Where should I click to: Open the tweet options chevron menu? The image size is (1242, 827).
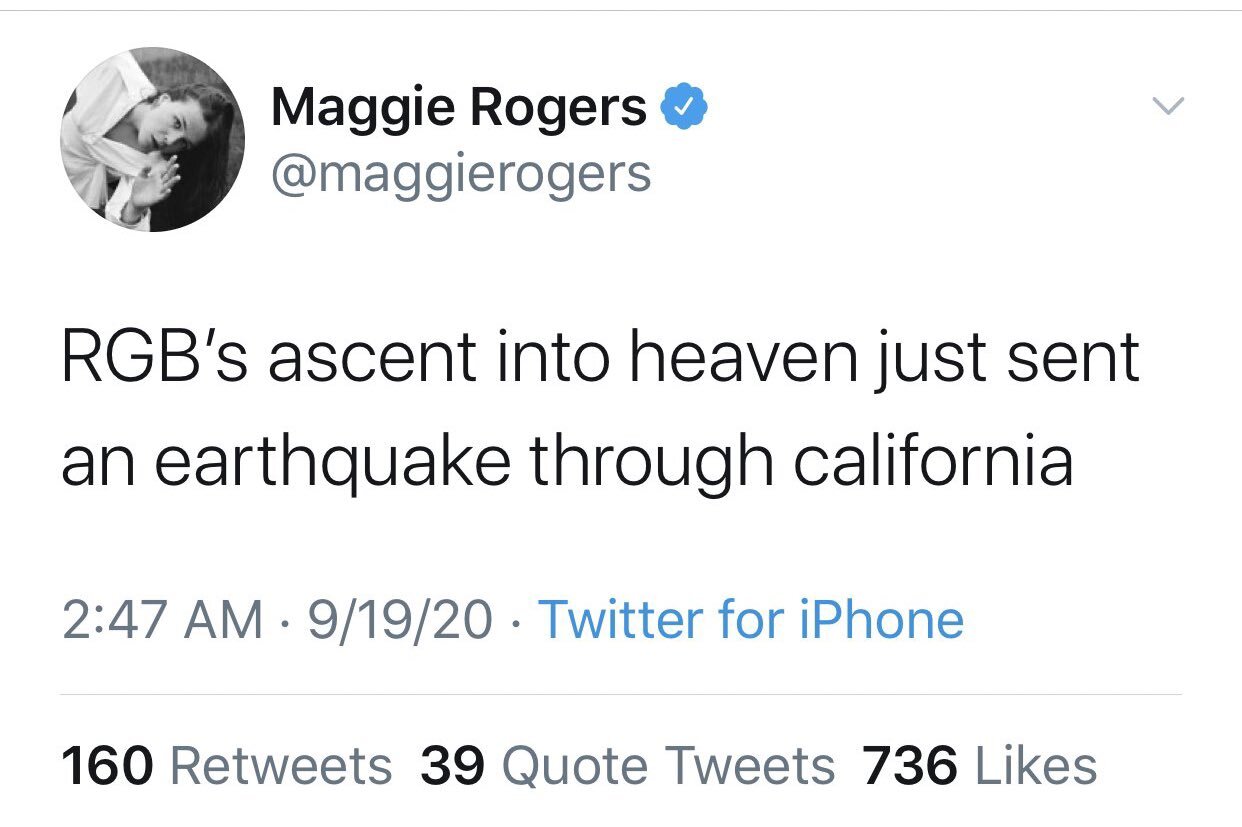[x=1168, y=104]
